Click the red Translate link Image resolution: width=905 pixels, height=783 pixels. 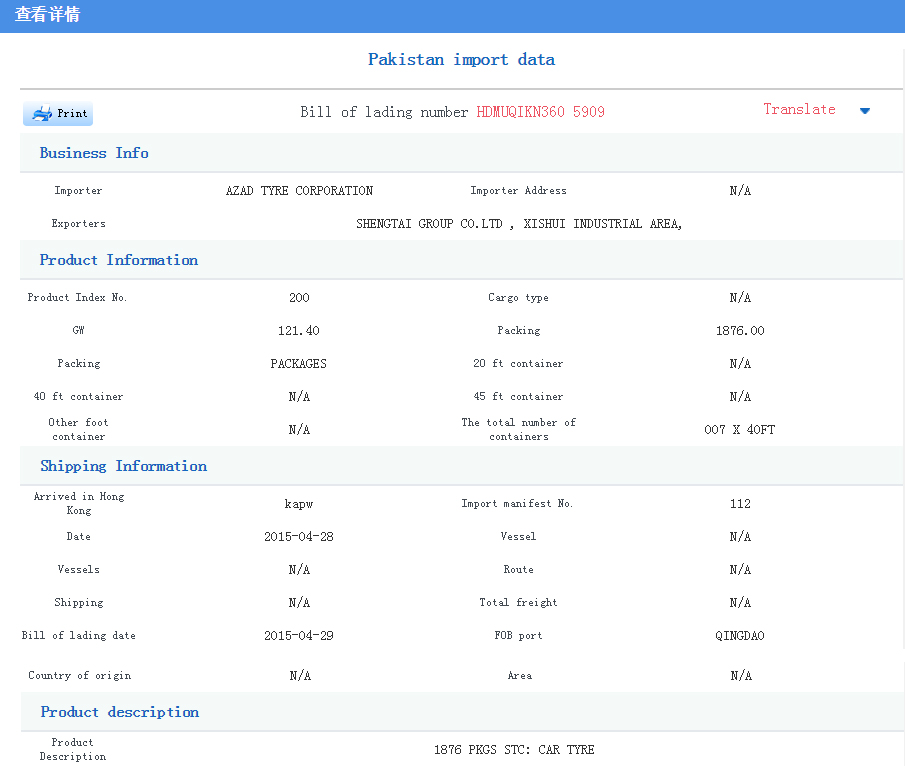click(799, 110)
